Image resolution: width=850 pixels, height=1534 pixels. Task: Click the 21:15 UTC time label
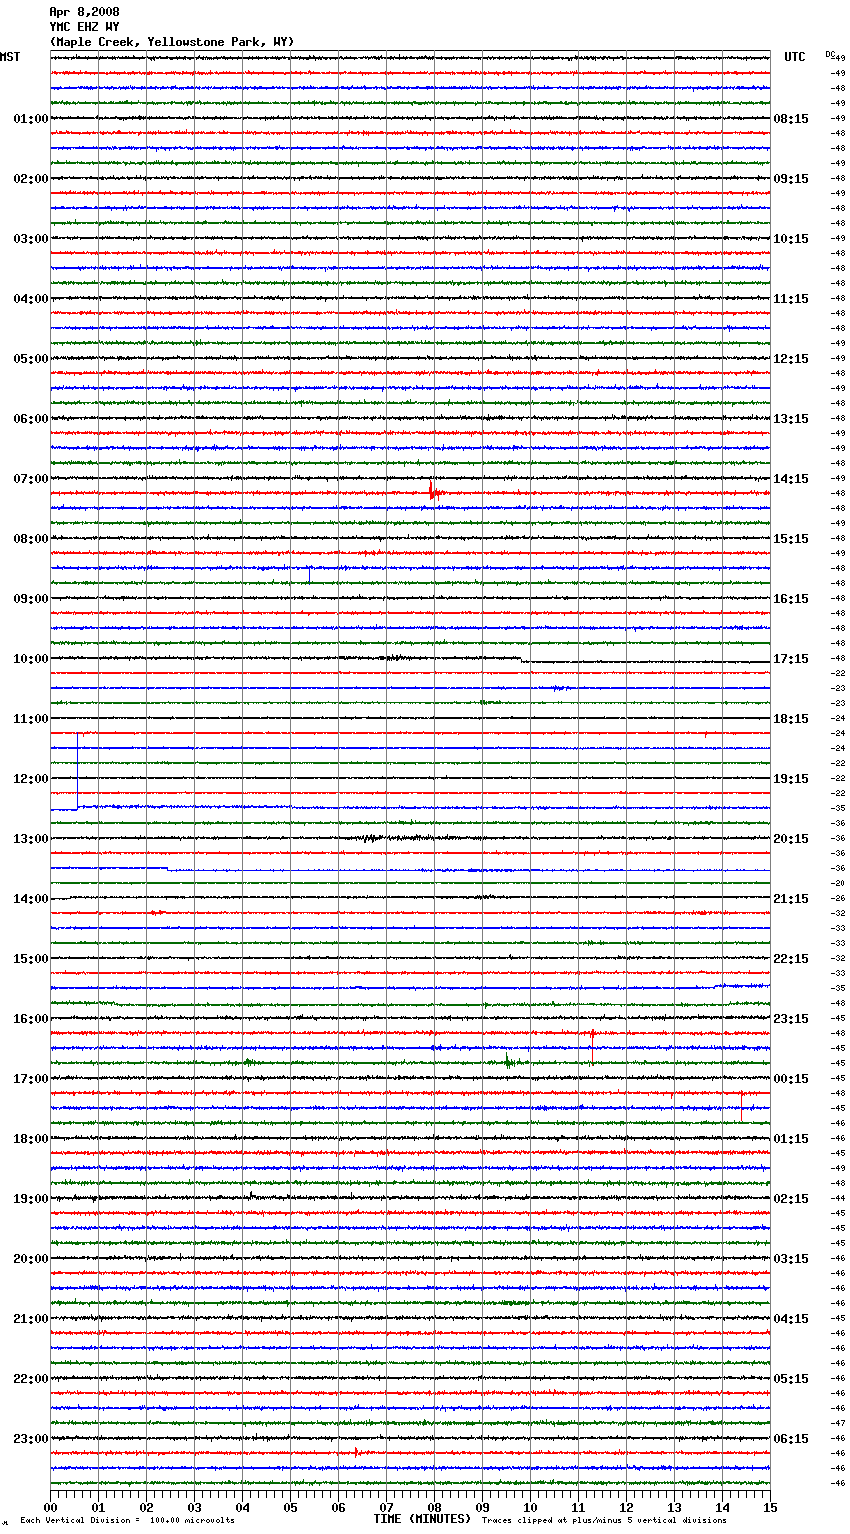pos(791,899)
